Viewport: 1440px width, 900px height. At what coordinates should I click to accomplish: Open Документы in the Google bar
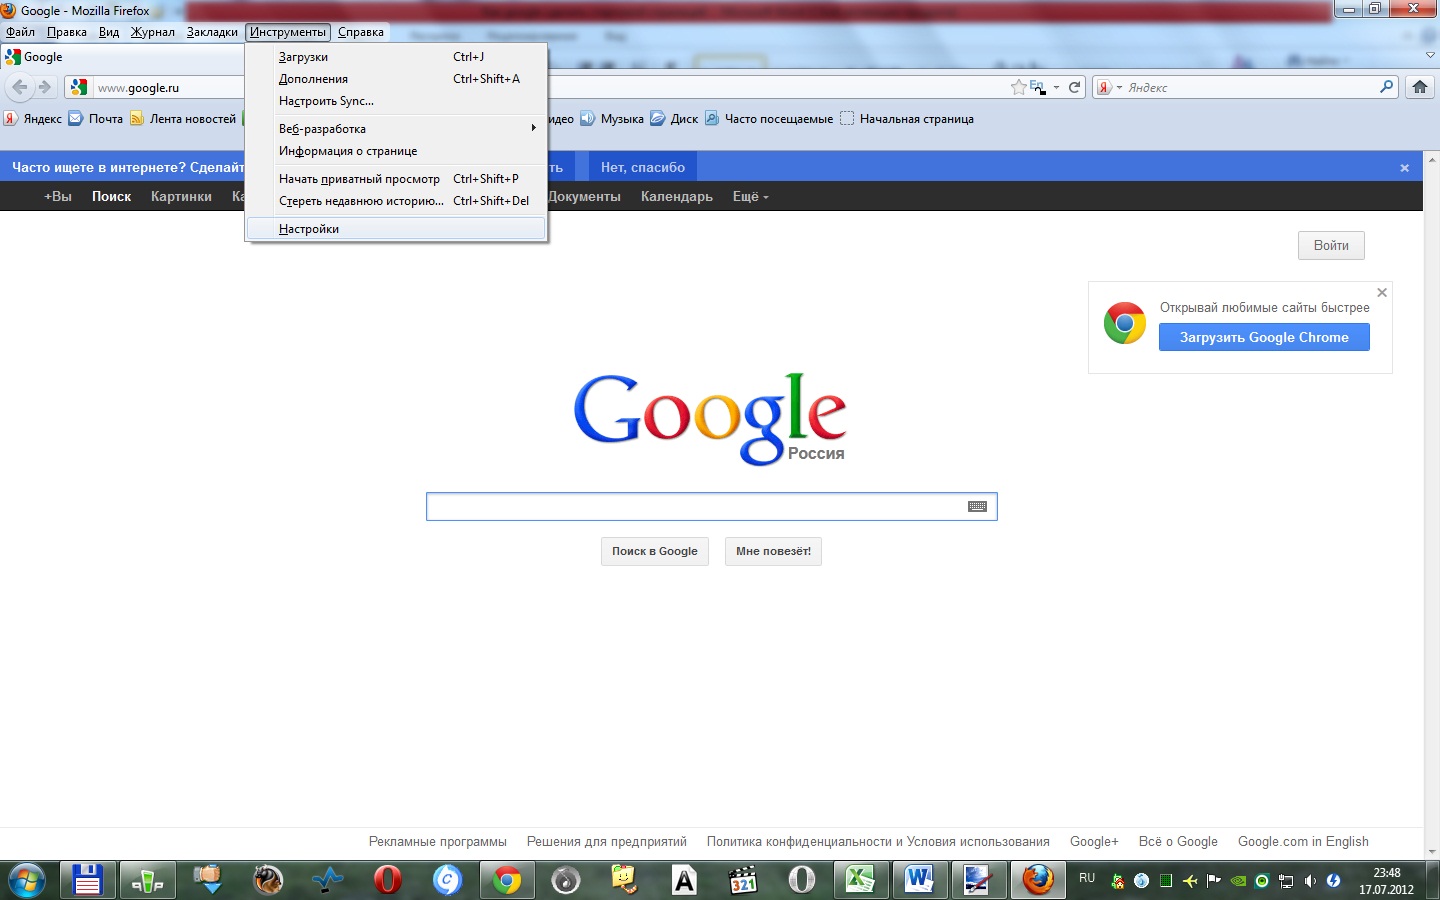tap(585, 196)
